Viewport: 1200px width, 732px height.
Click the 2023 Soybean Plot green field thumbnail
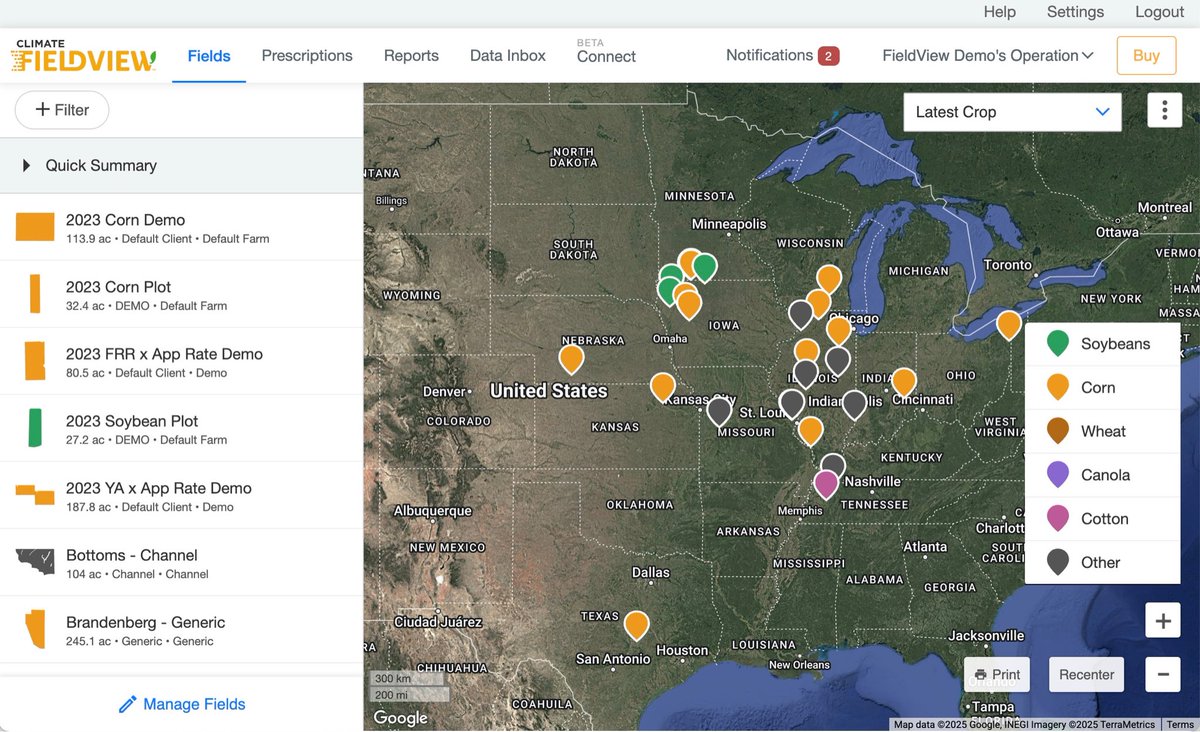[x=35, y=428]
